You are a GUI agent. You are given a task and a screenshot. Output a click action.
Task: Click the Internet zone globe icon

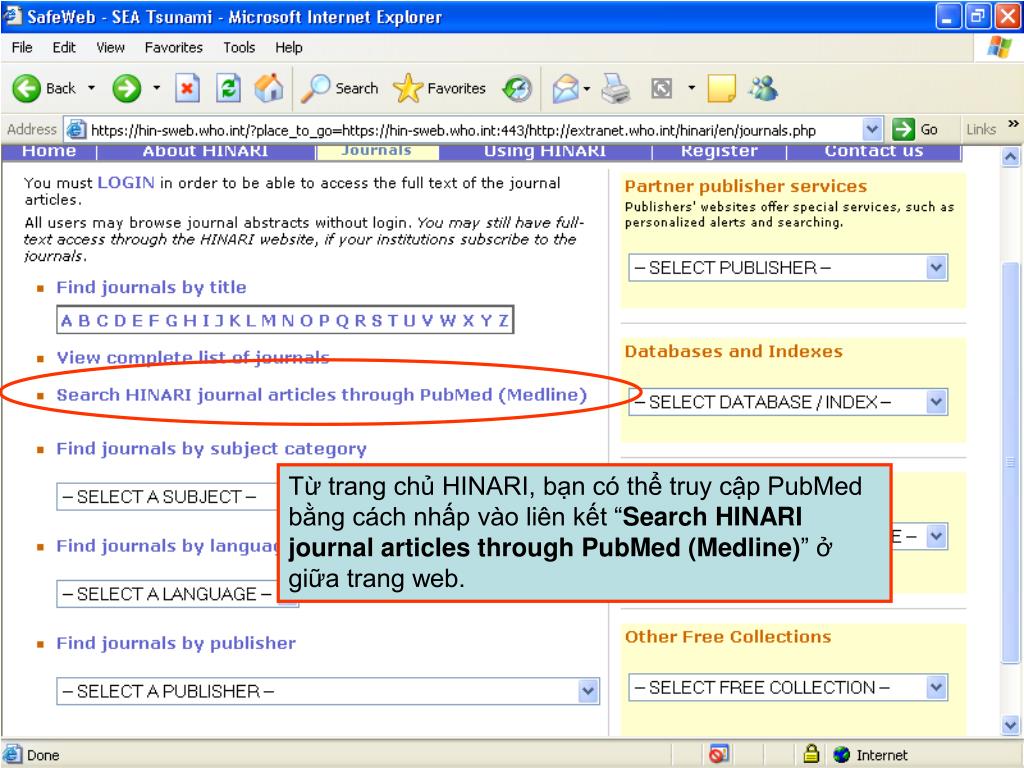[842, 754]
